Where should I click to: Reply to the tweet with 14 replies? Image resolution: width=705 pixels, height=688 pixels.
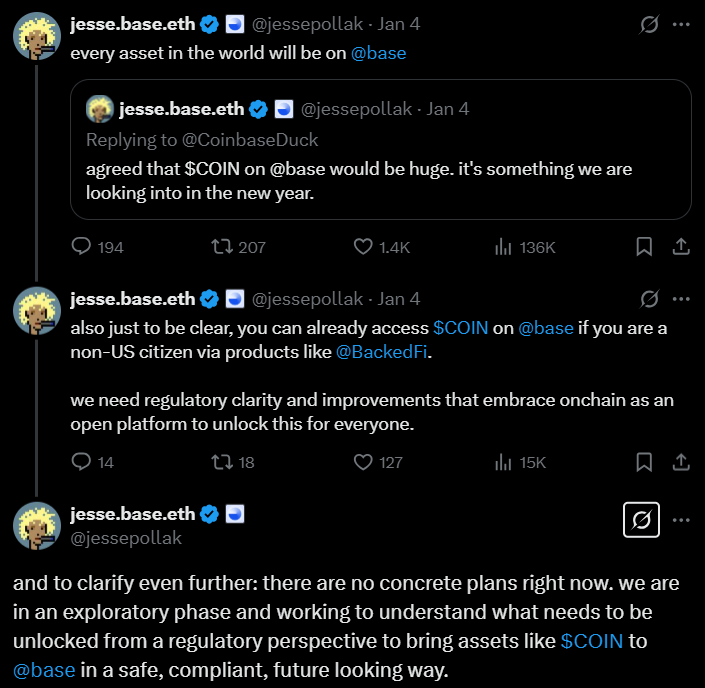82,461
